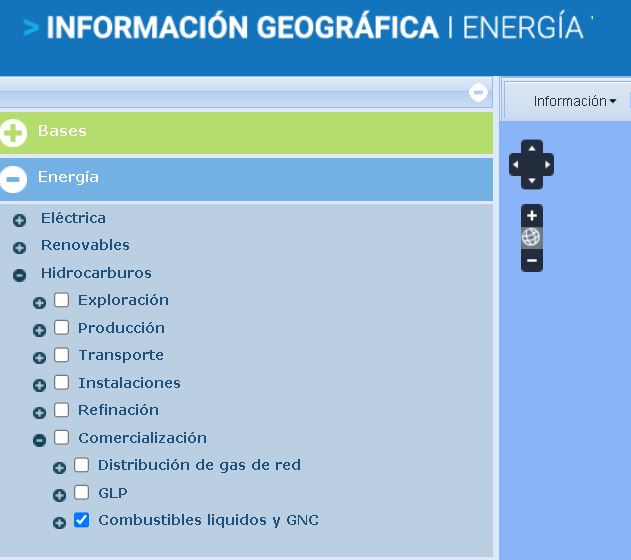Pan the map right with arrow control

point(547,165)
